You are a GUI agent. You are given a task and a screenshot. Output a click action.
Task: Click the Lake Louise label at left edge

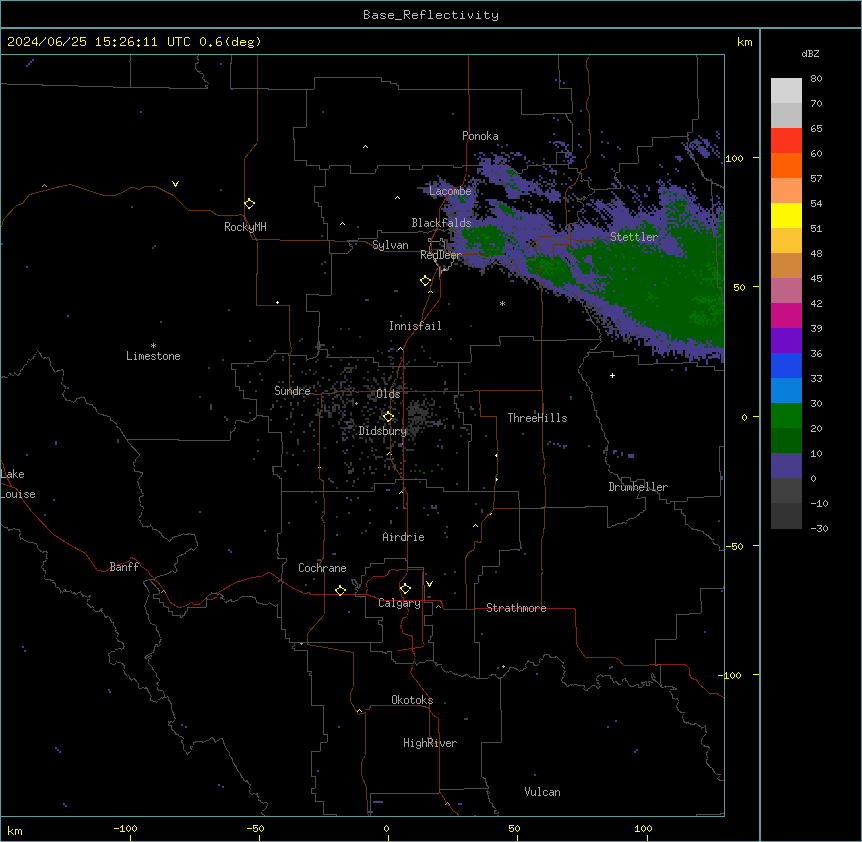point(18,484)
